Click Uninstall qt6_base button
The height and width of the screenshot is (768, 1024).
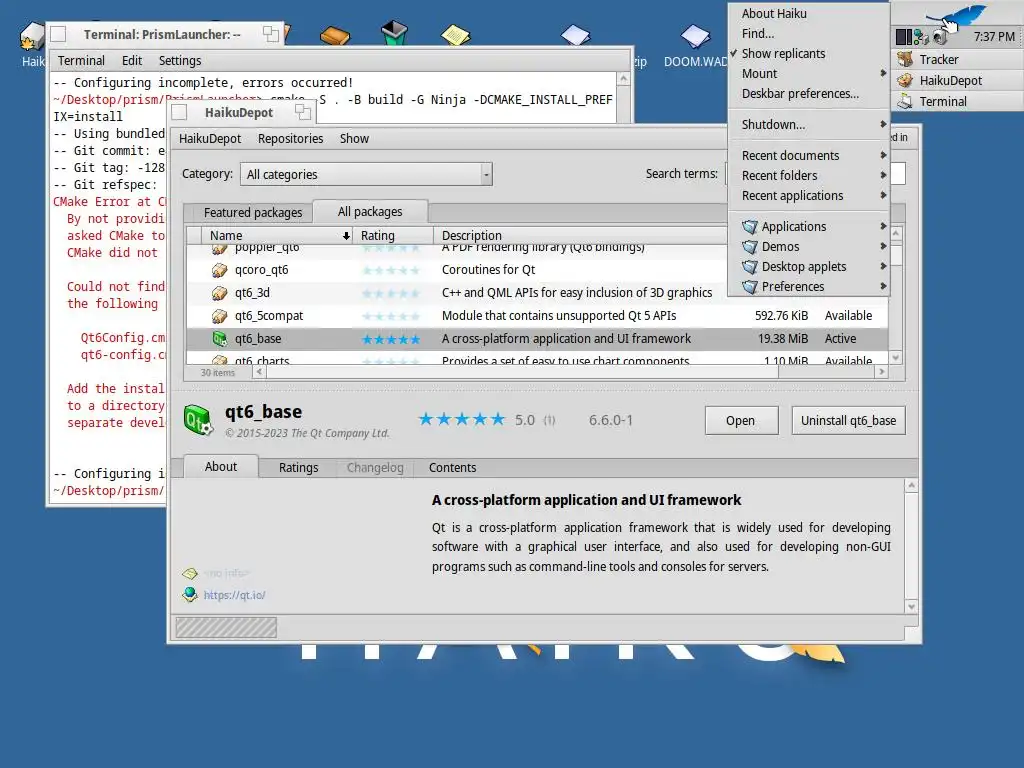tap(848, 421)
